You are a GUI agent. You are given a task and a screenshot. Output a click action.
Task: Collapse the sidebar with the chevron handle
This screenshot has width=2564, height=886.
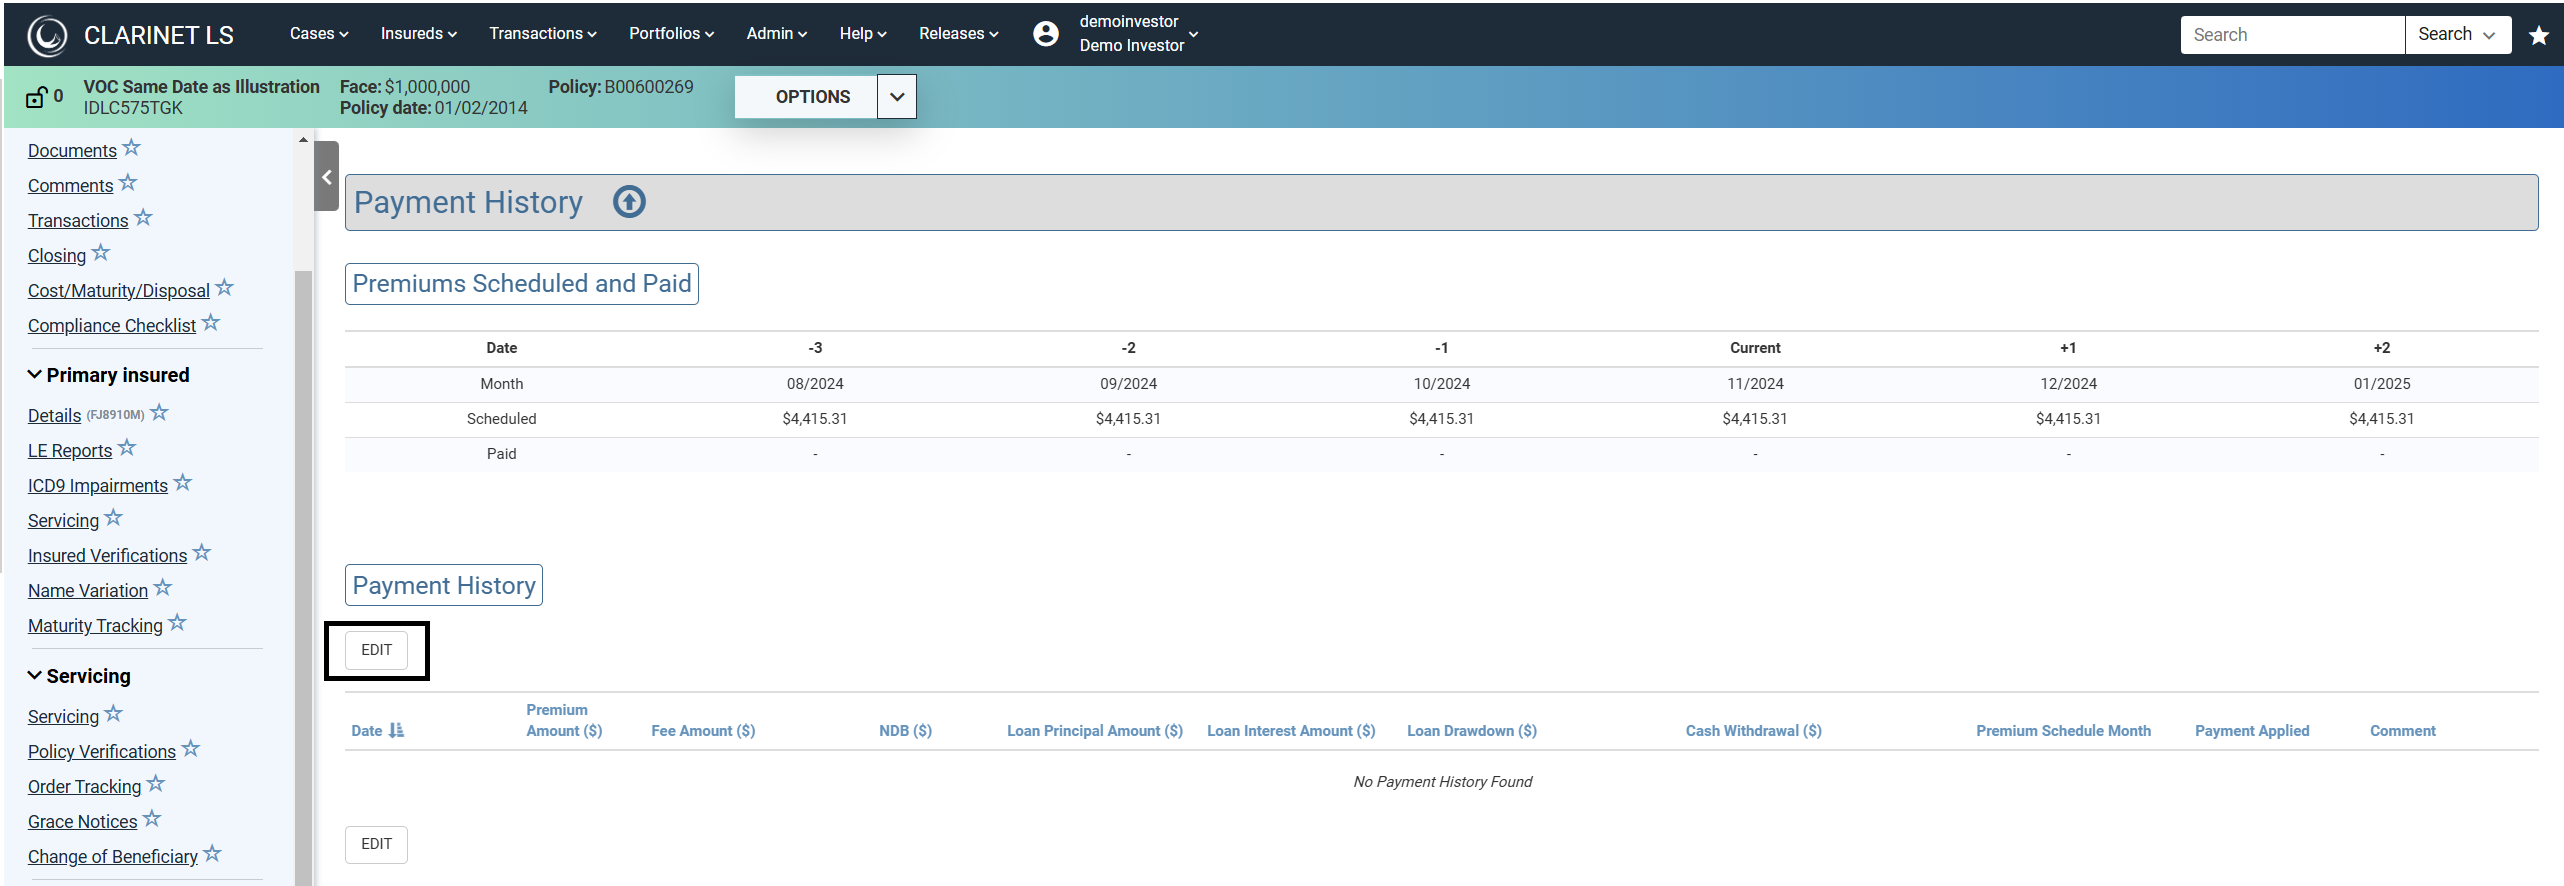[x=326, y=177]
